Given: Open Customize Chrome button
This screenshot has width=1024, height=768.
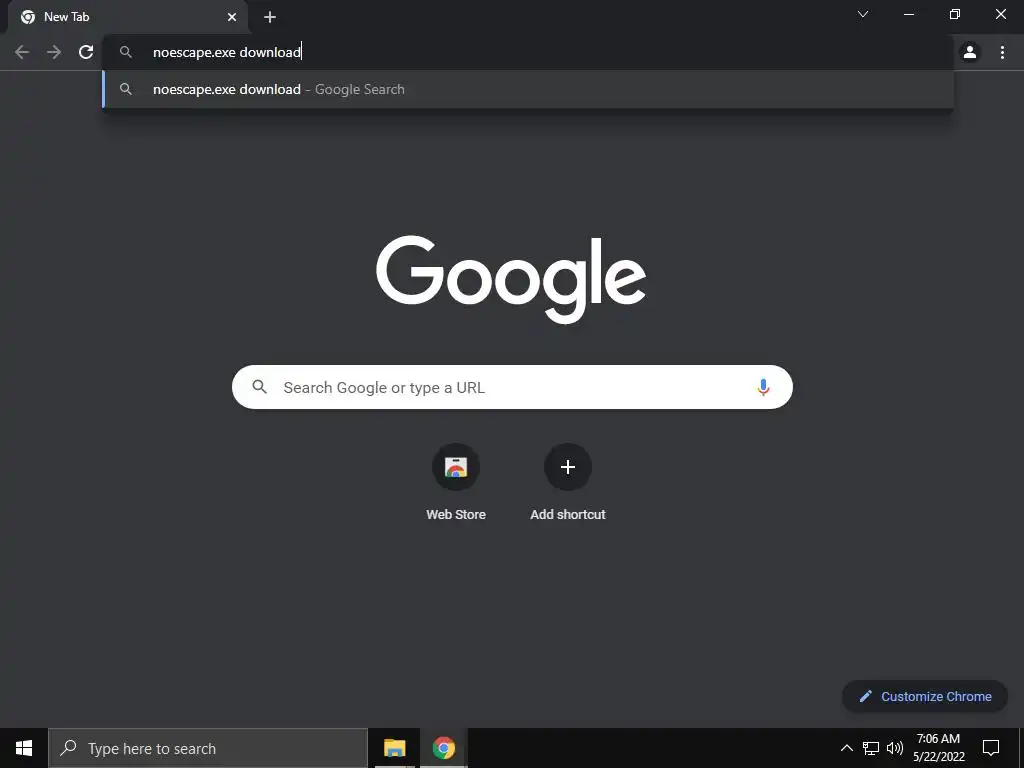Looking at the screenshot, I should click(925, 696).
